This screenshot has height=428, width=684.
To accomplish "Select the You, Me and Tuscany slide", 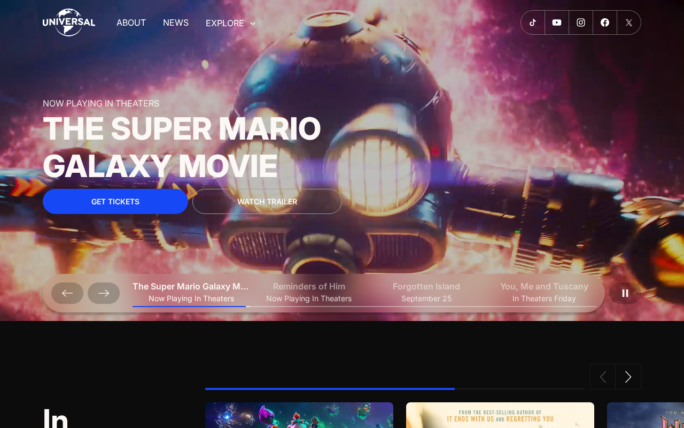I will pyautogui.click(x=544, y=292).
